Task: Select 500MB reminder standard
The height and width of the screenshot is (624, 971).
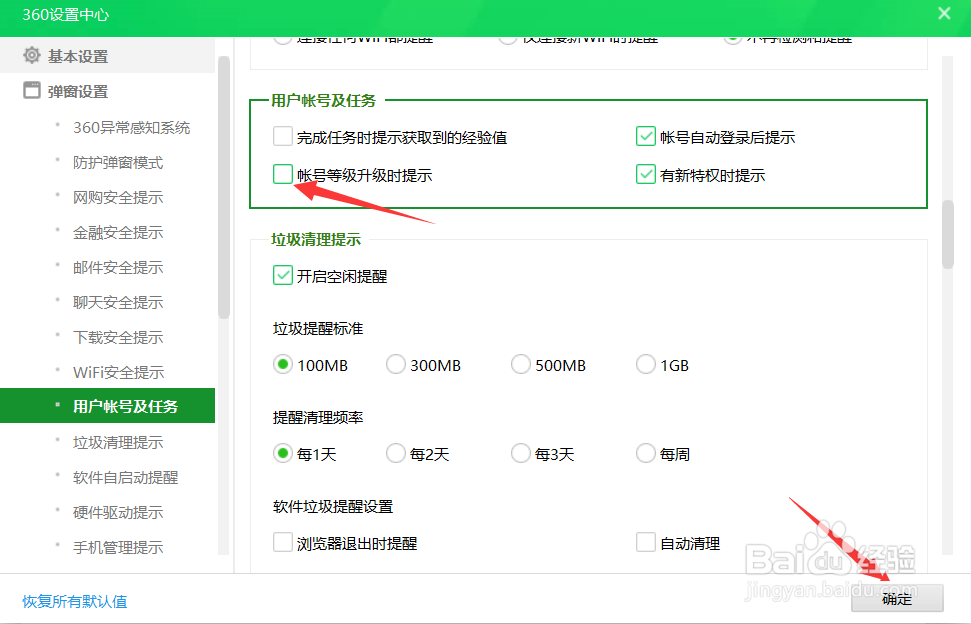Action: (520, 365)
